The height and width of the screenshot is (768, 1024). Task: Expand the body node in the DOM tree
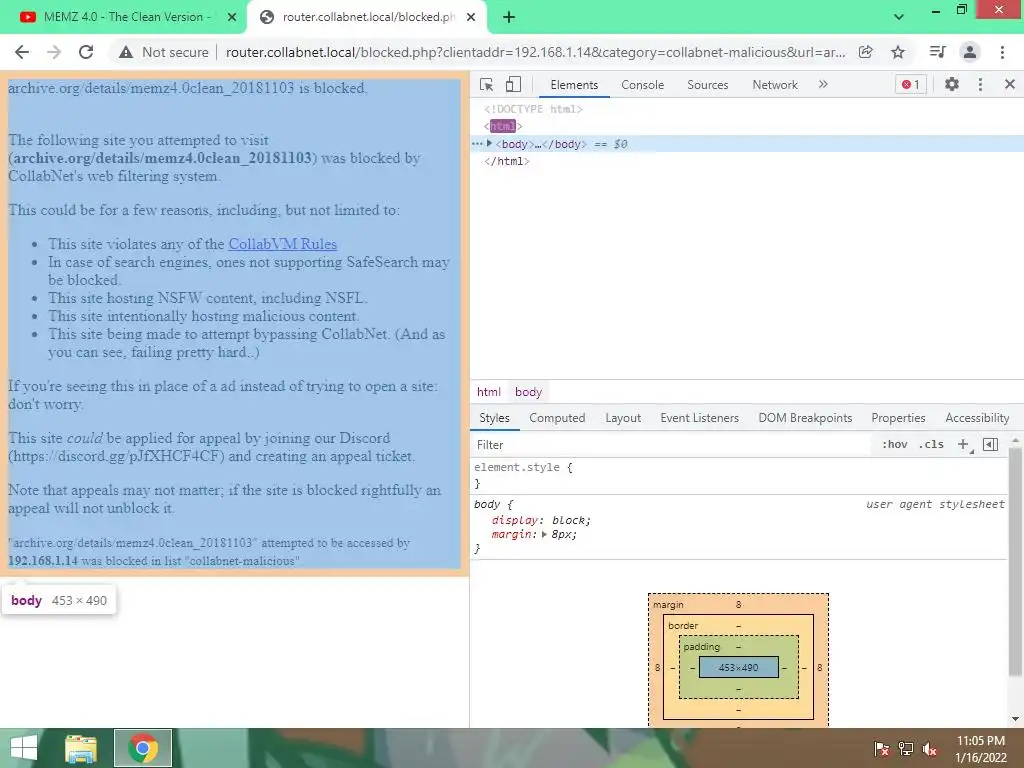click(x=489, y=144)
